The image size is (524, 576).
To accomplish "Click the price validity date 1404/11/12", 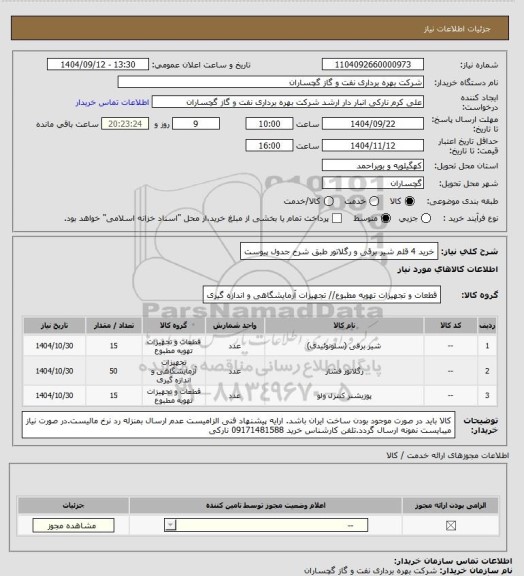I will coord(373,145).
